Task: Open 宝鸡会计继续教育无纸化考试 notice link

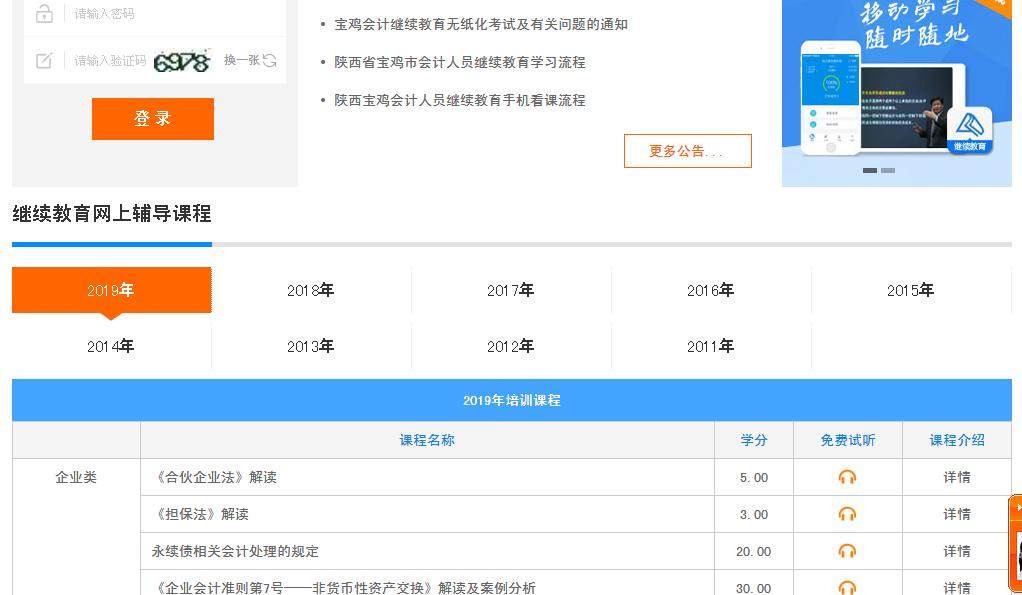Action: pos(481,24)
